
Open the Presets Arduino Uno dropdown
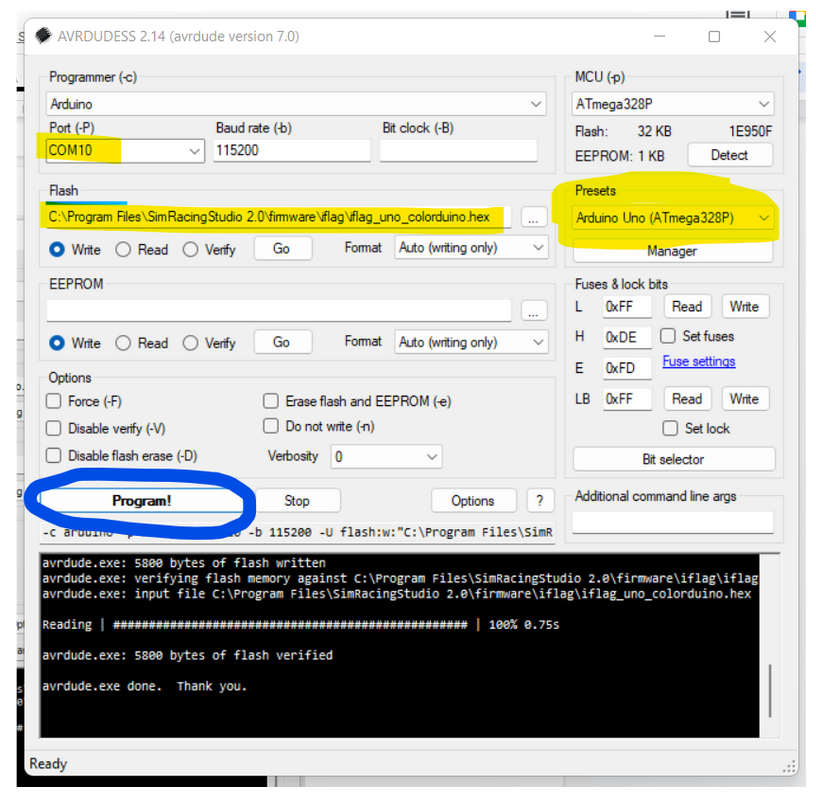tap(672, 218)
